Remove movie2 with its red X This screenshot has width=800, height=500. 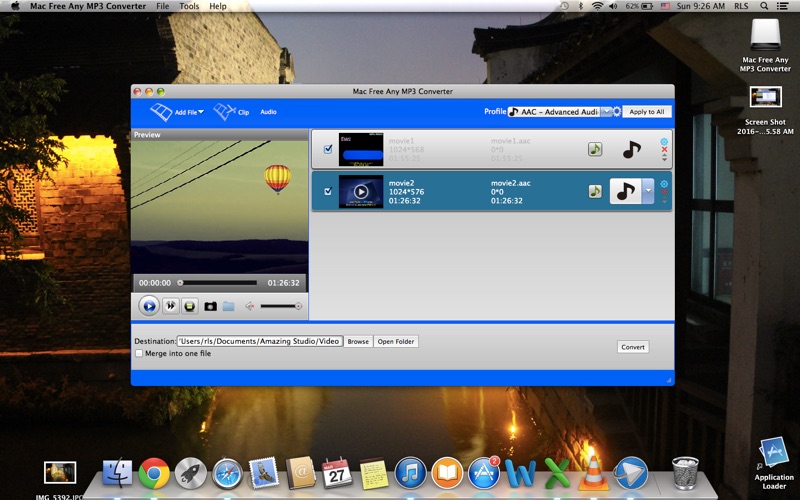click(664, 192)
